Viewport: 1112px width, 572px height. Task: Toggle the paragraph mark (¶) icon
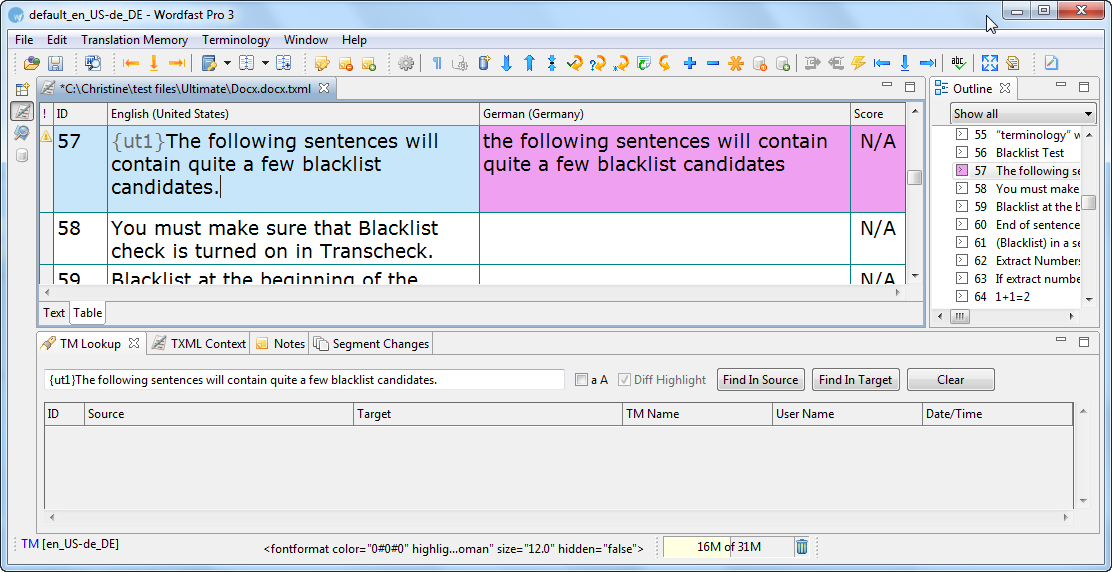tap(437, 63)
